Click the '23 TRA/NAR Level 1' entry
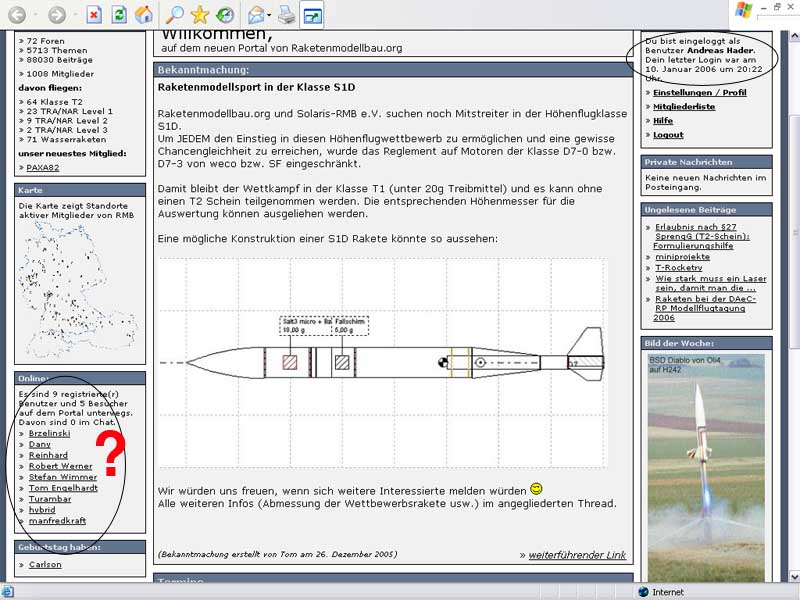 [x=69, y=111]
